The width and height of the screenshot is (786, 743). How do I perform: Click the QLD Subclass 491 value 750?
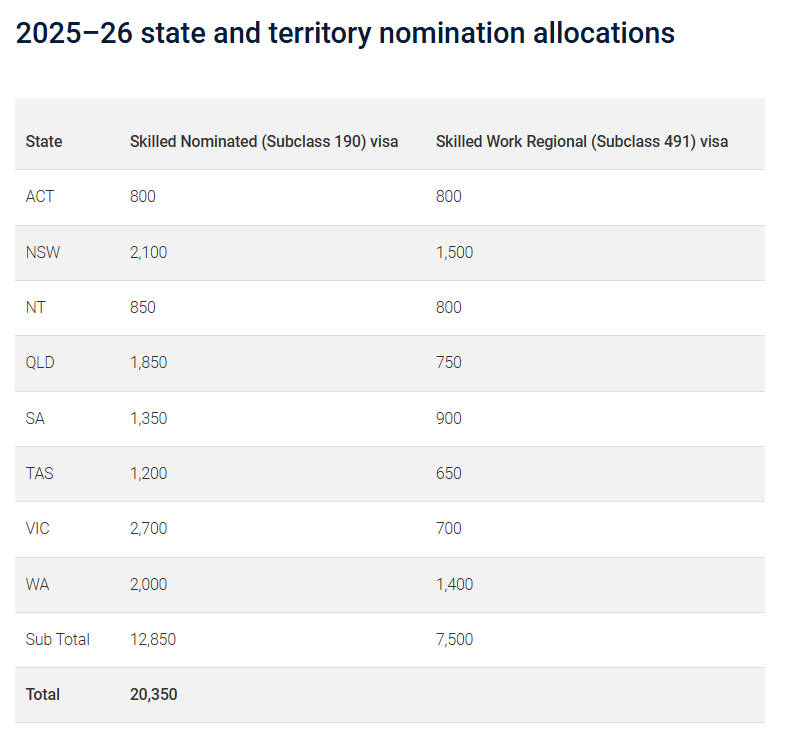449,362
